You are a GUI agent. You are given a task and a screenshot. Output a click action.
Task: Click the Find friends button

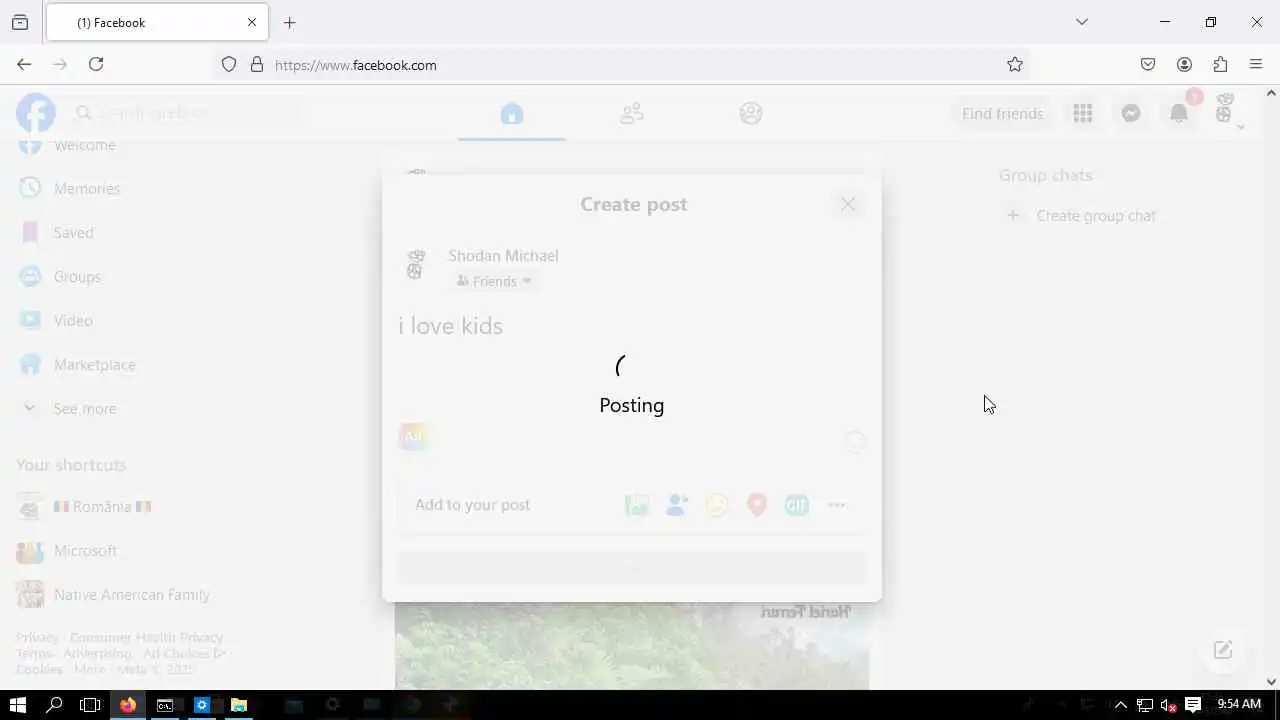1002,114
